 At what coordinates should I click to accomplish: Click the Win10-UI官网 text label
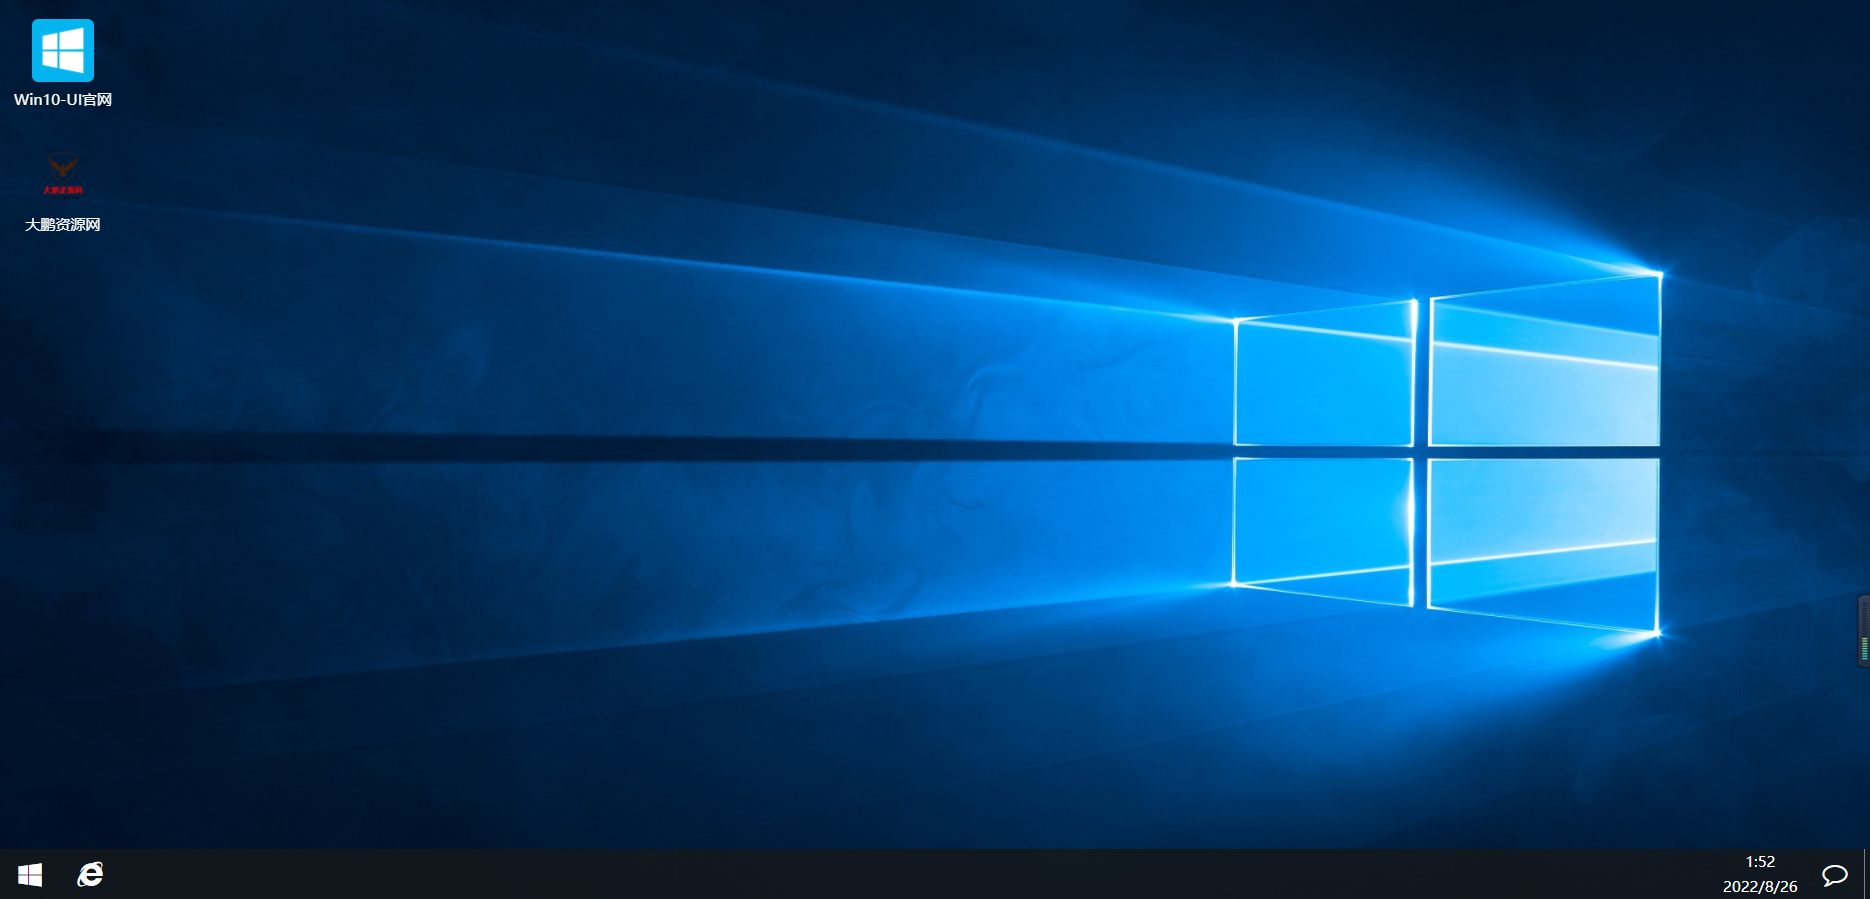pos(62,100)
